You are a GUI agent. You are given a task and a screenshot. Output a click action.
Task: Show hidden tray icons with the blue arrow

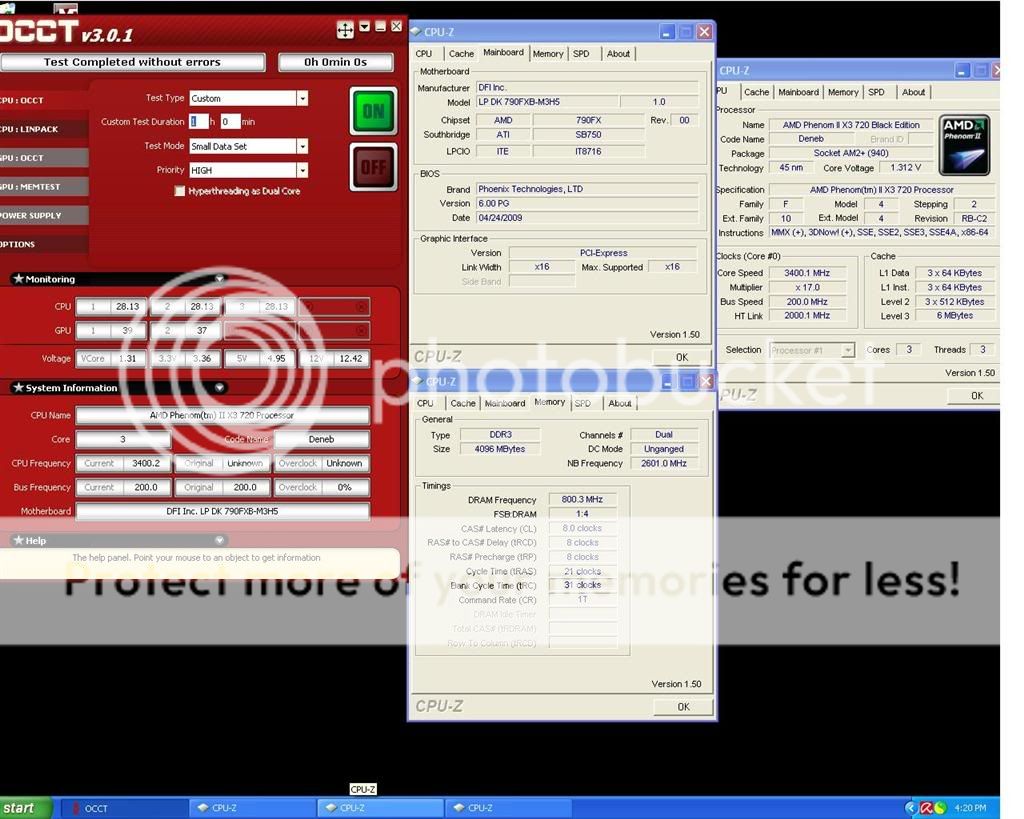pyautogui.click(x=910, y=808)
